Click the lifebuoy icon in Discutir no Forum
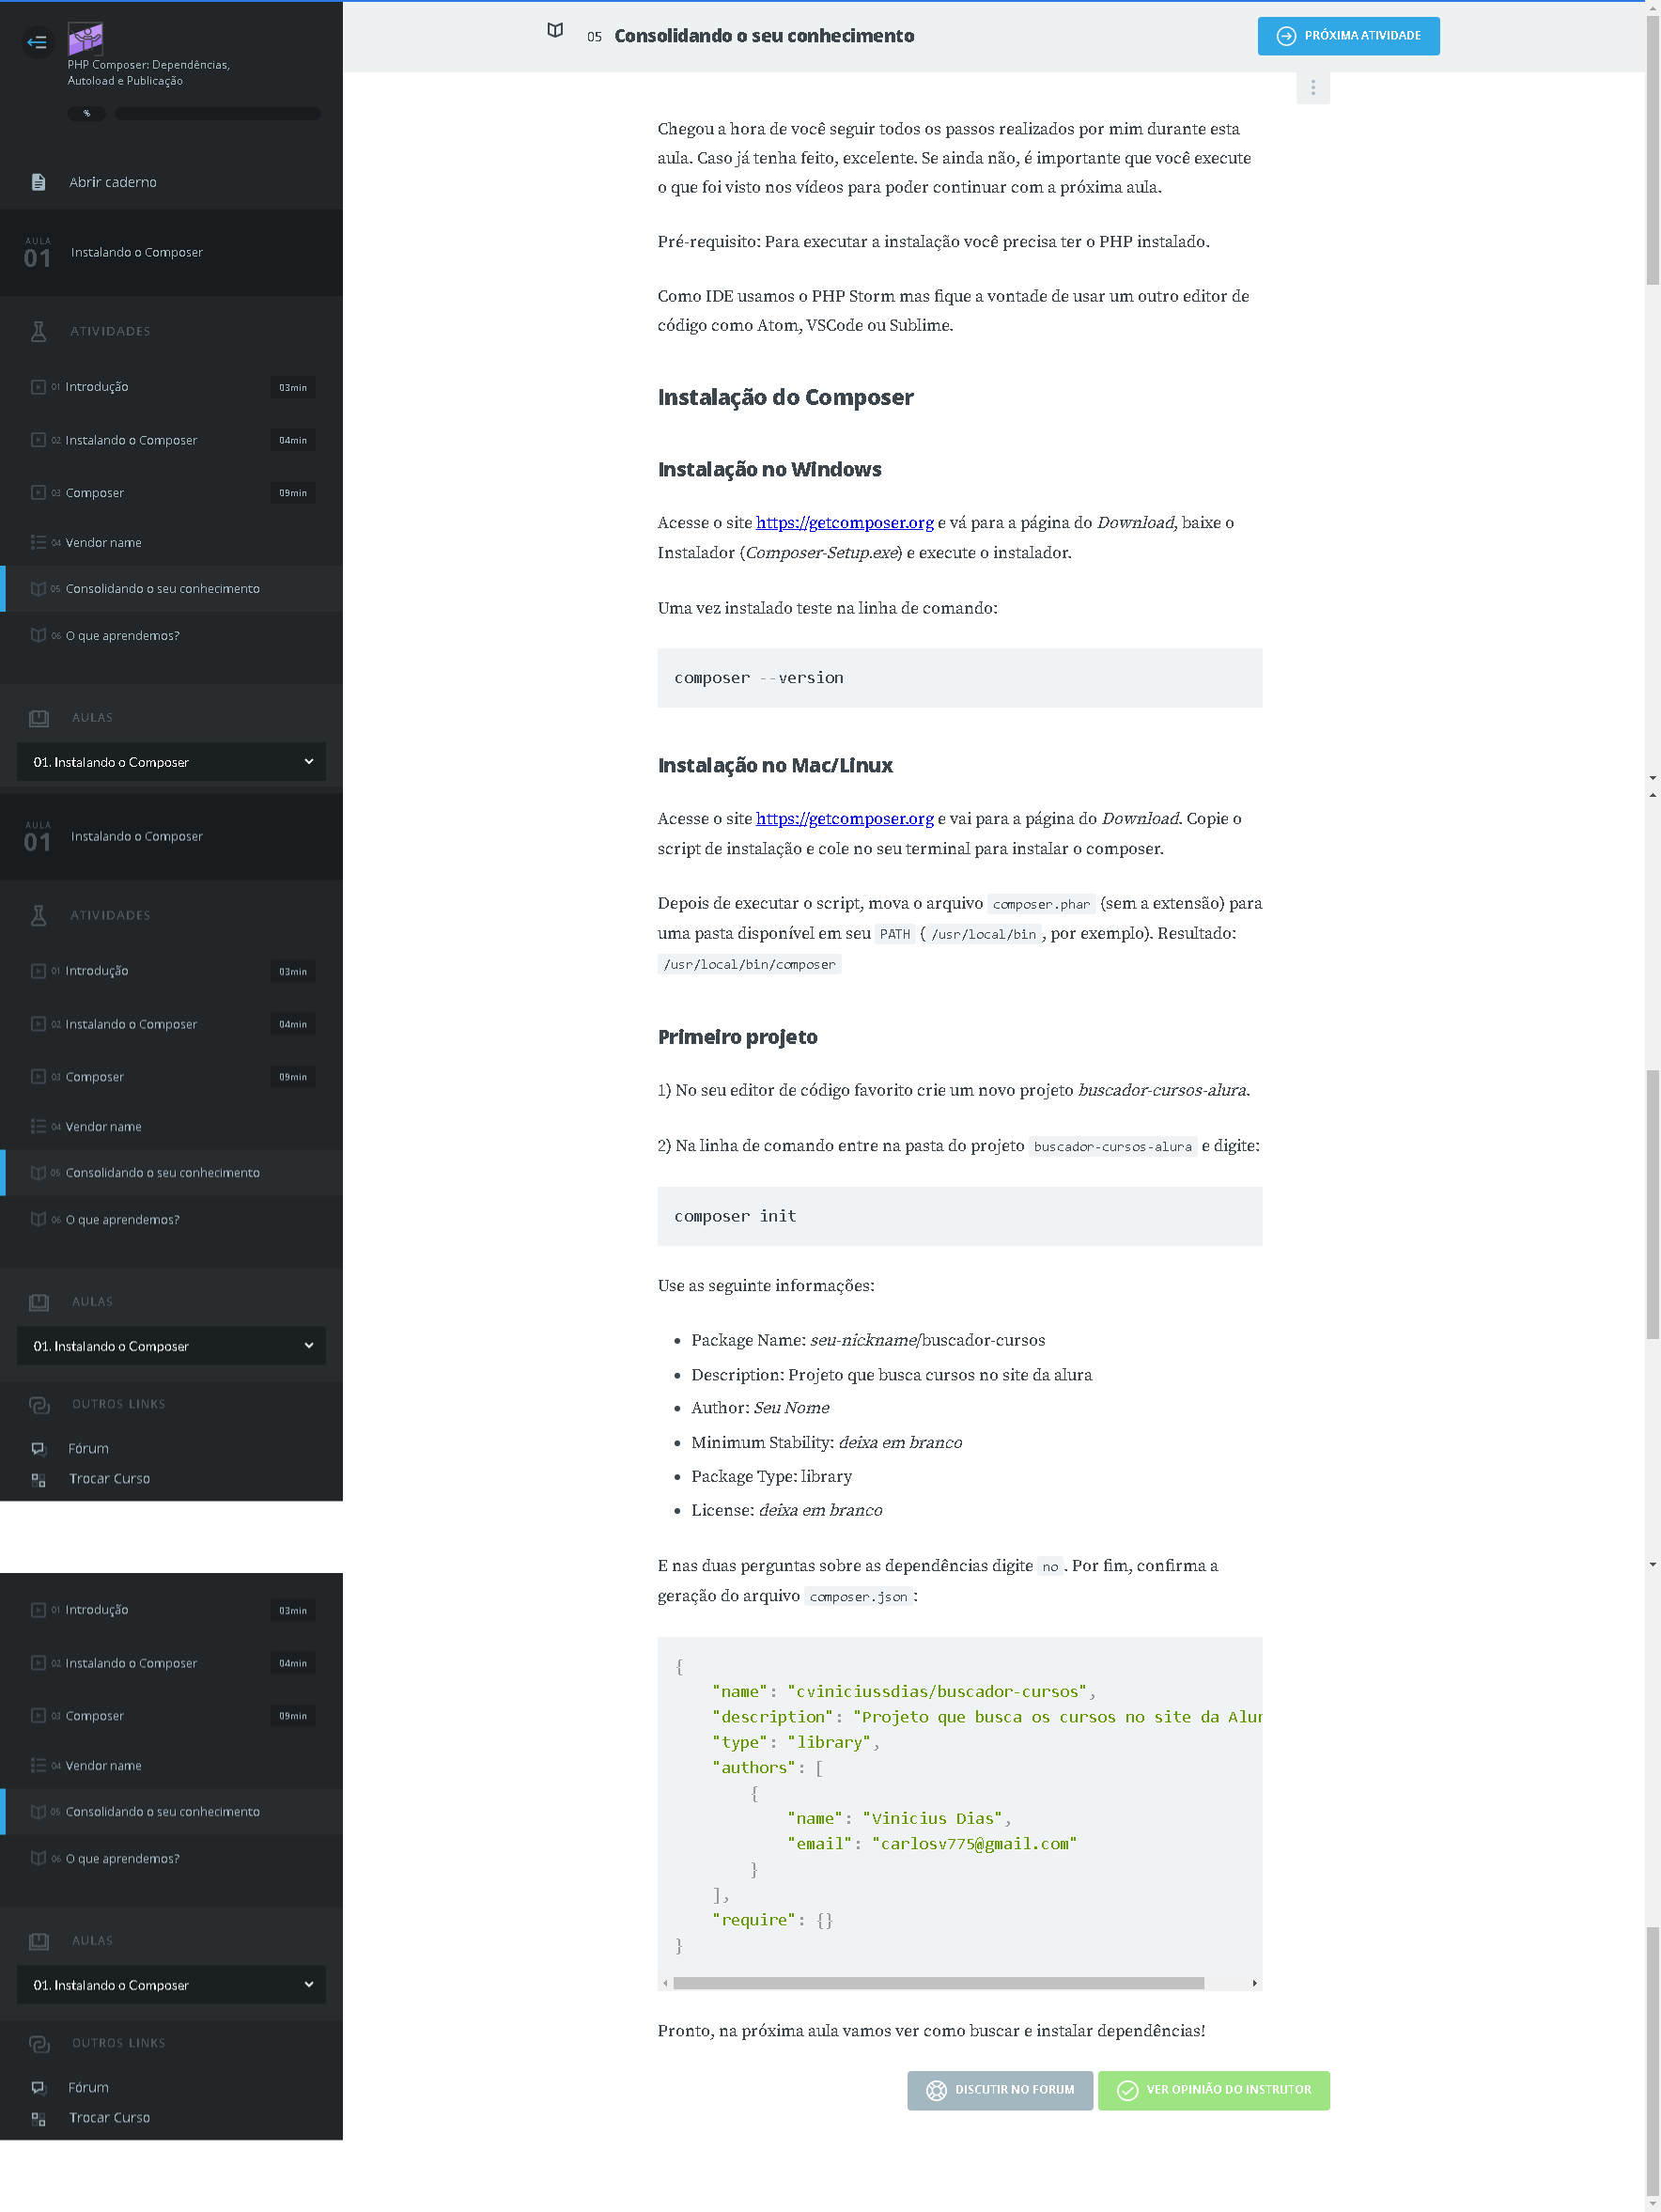The image size is (1661, 2212). [x=936, y=2090]
